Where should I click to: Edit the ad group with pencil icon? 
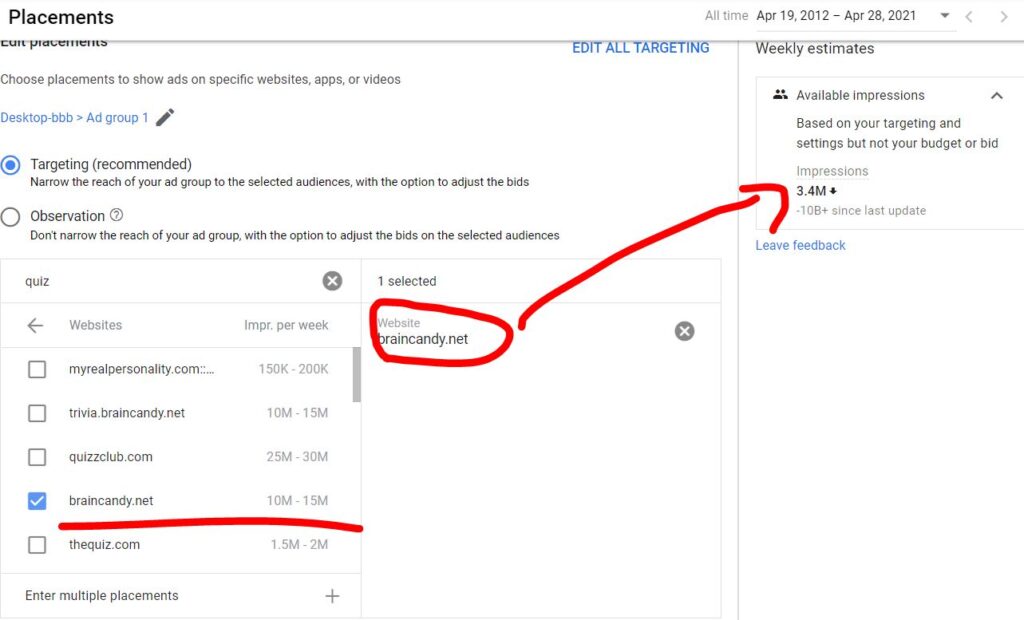(x=165, y=118)
